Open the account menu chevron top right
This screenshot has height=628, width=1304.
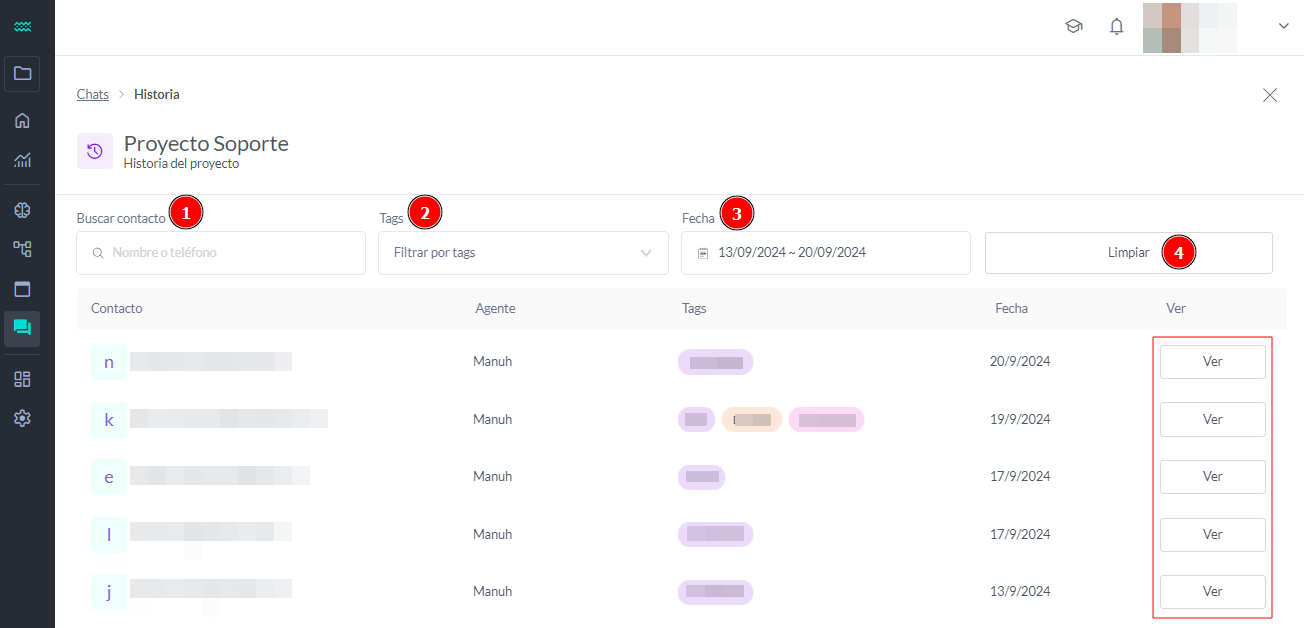1283,26
